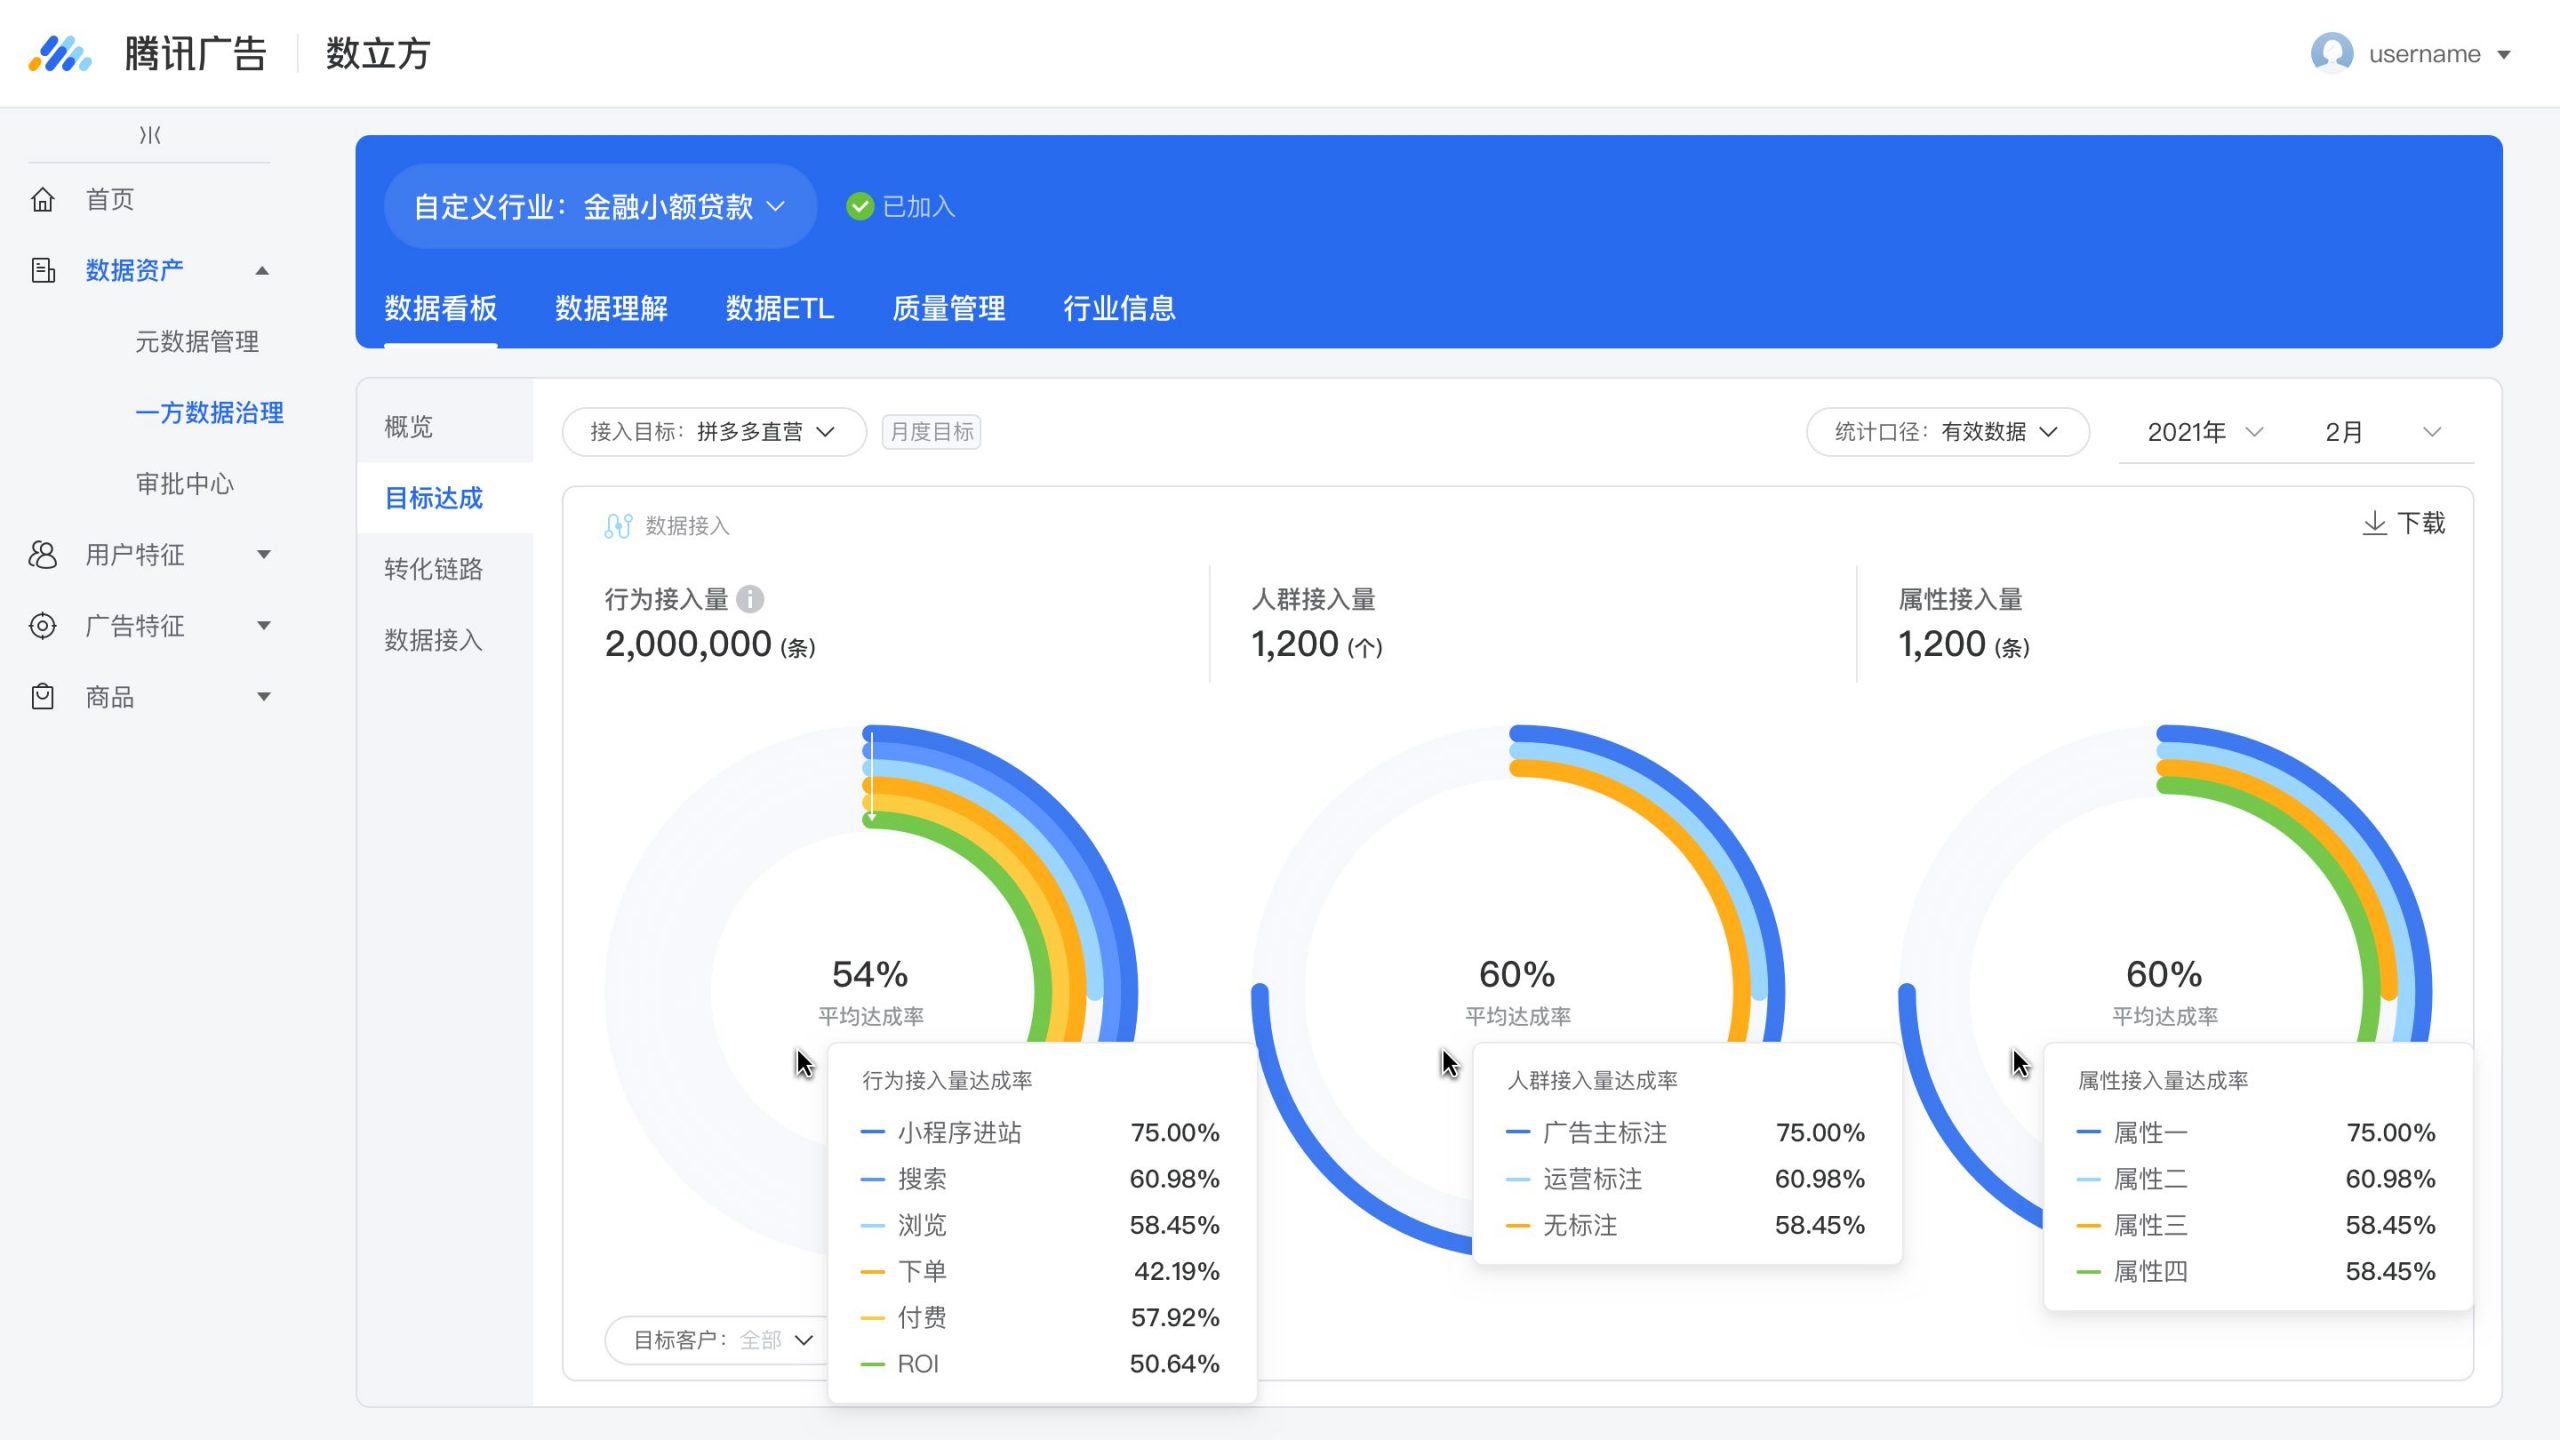This screenshot has width=2560, height=1440.
Task: Click the 属性二 60.98% row
Action: click(x=2256, y=1179)
